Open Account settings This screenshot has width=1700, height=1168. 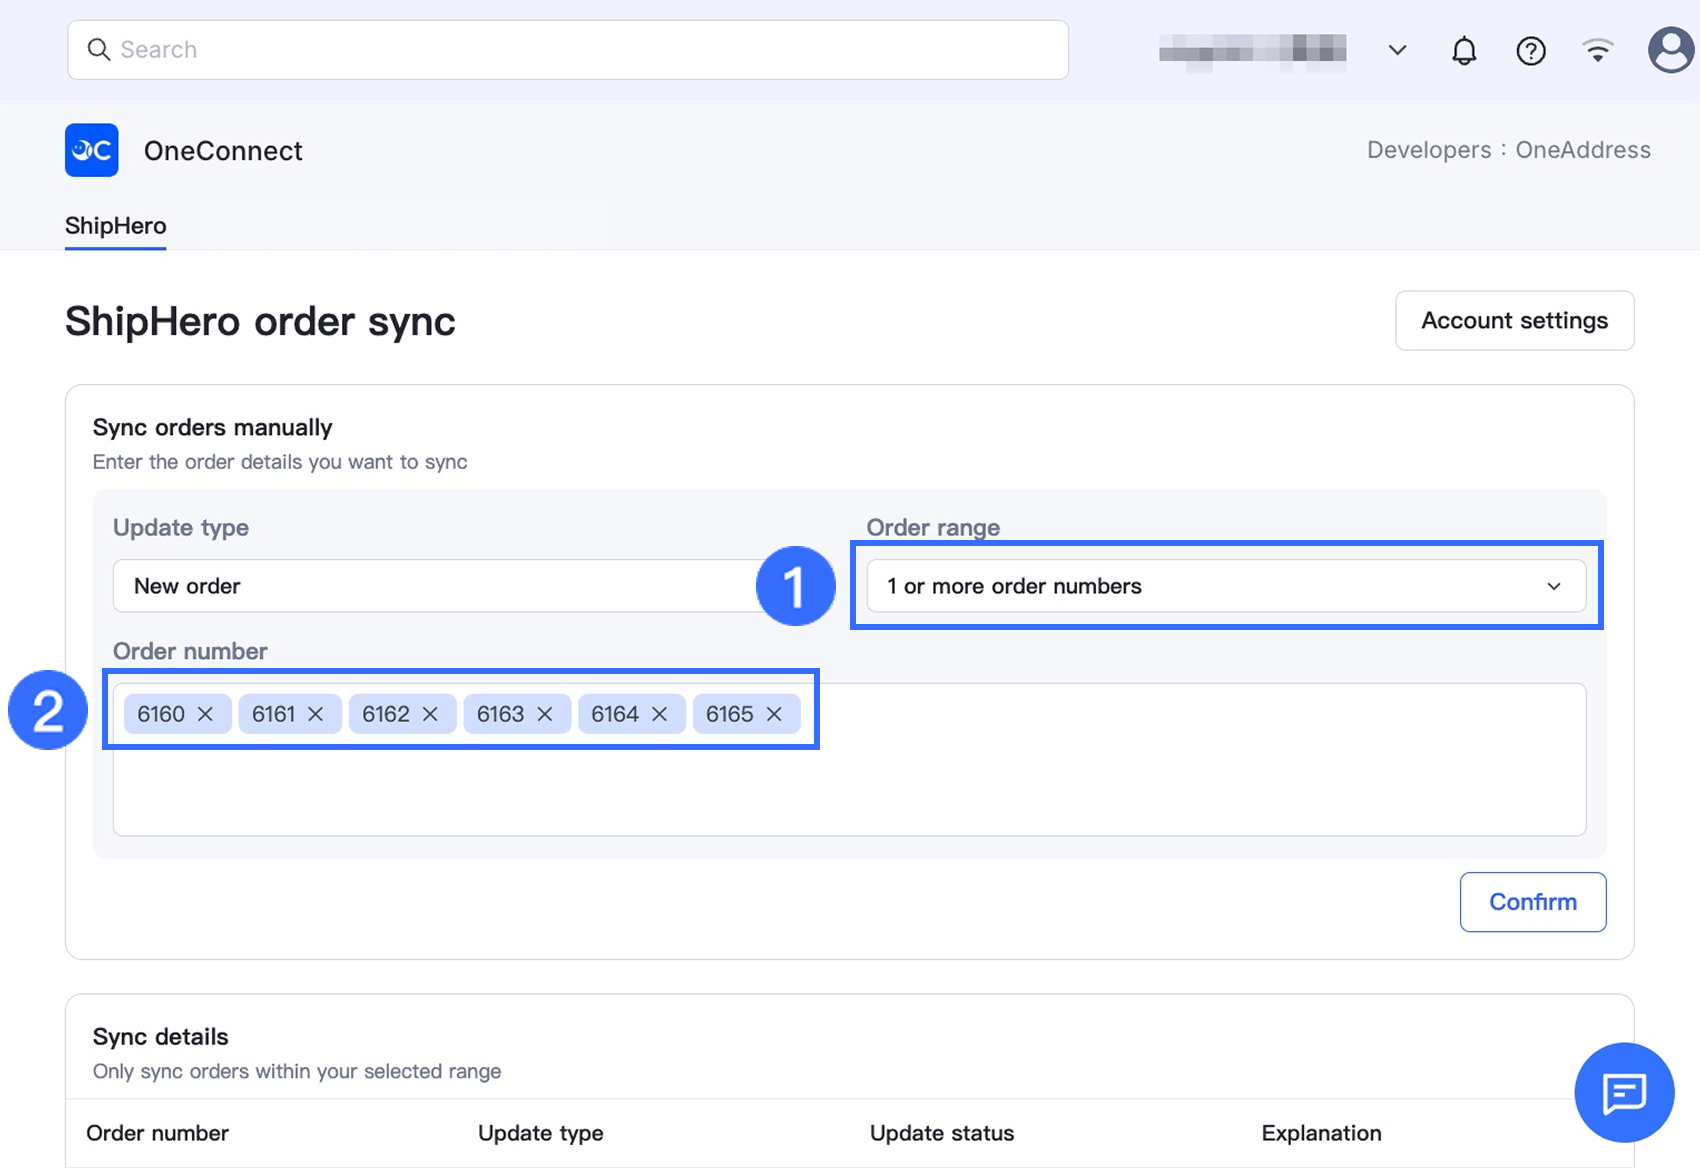[x=1514, y=321]
